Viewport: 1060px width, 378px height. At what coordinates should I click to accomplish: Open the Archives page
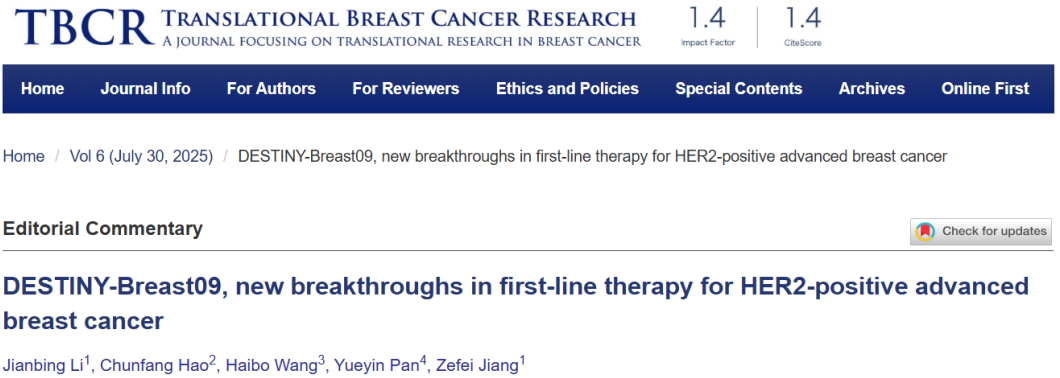coord(872,89)
